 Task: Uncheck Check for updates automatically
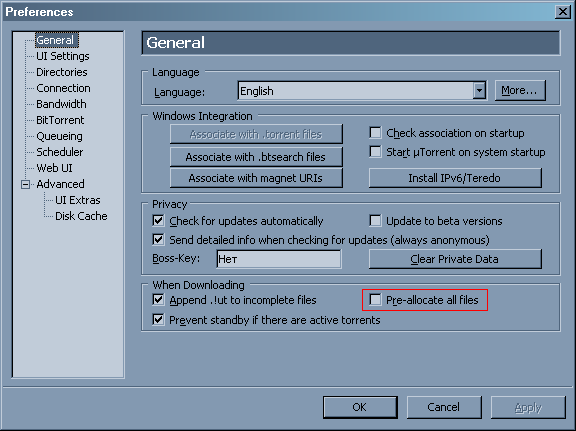[158, 221]
